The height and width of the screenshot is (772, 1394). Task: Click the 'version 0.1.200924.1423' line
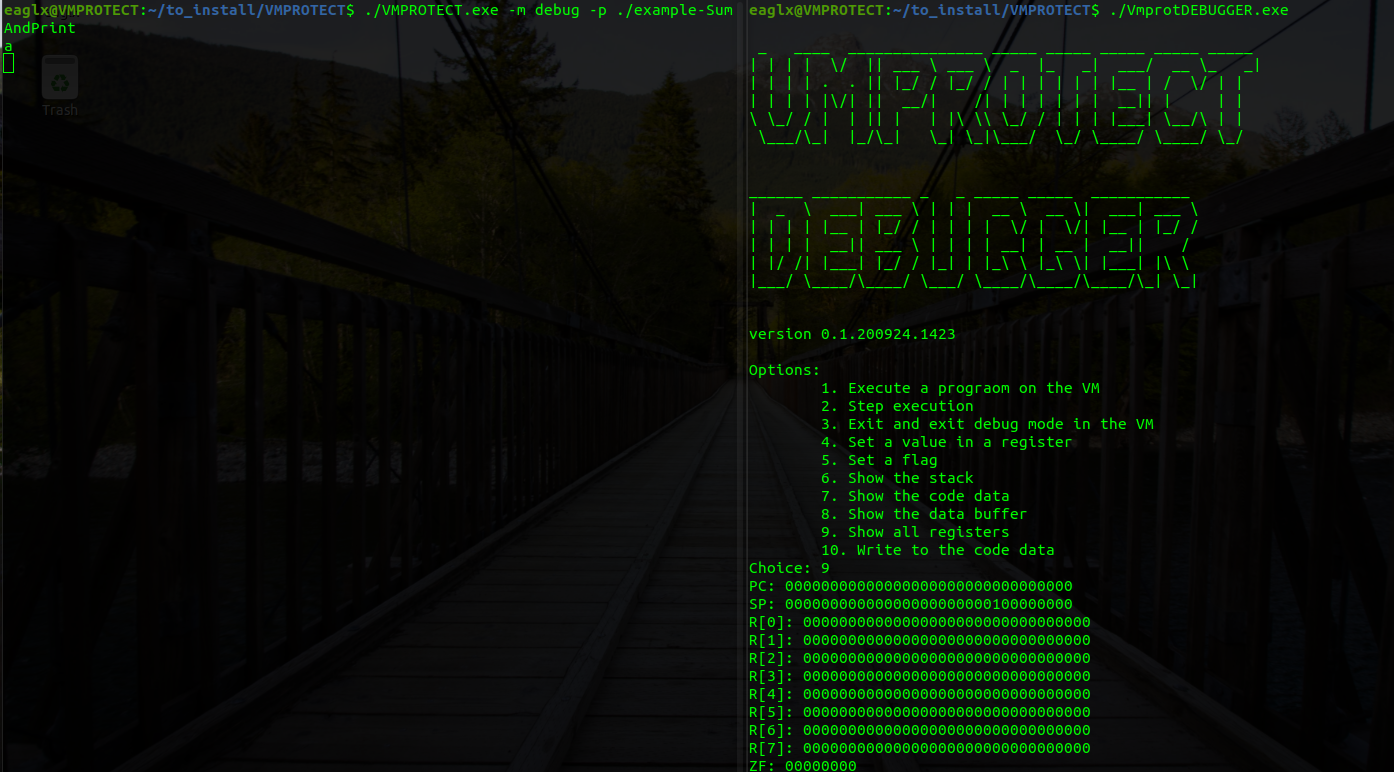point(852,334)
